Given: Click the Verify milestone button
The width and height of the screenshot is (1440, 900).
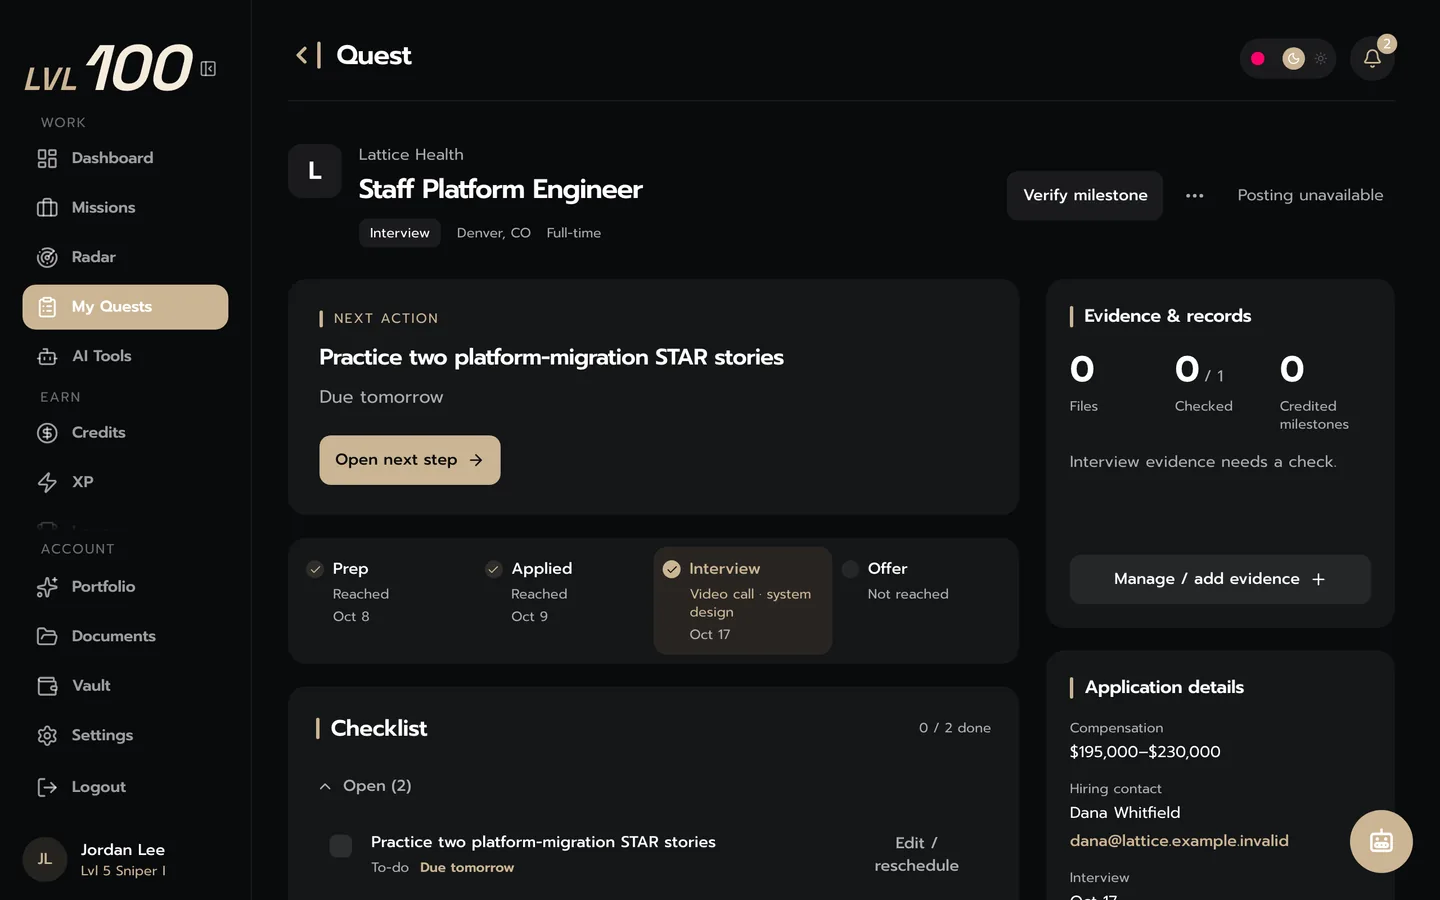Looking at the screenshot, I should 1085,195.
